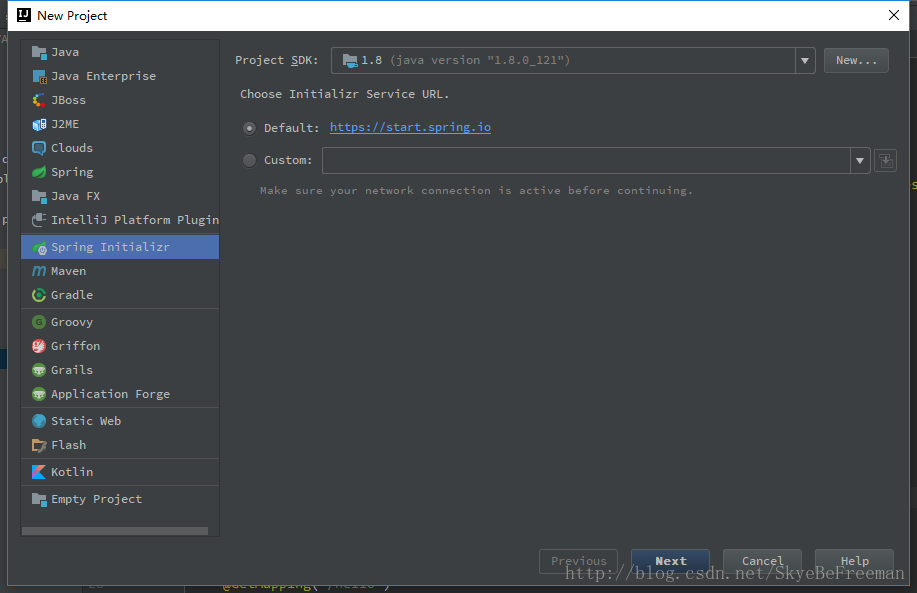Click the Gradle icon
This screenshot has height=593, width=917.
pos(39,295)
